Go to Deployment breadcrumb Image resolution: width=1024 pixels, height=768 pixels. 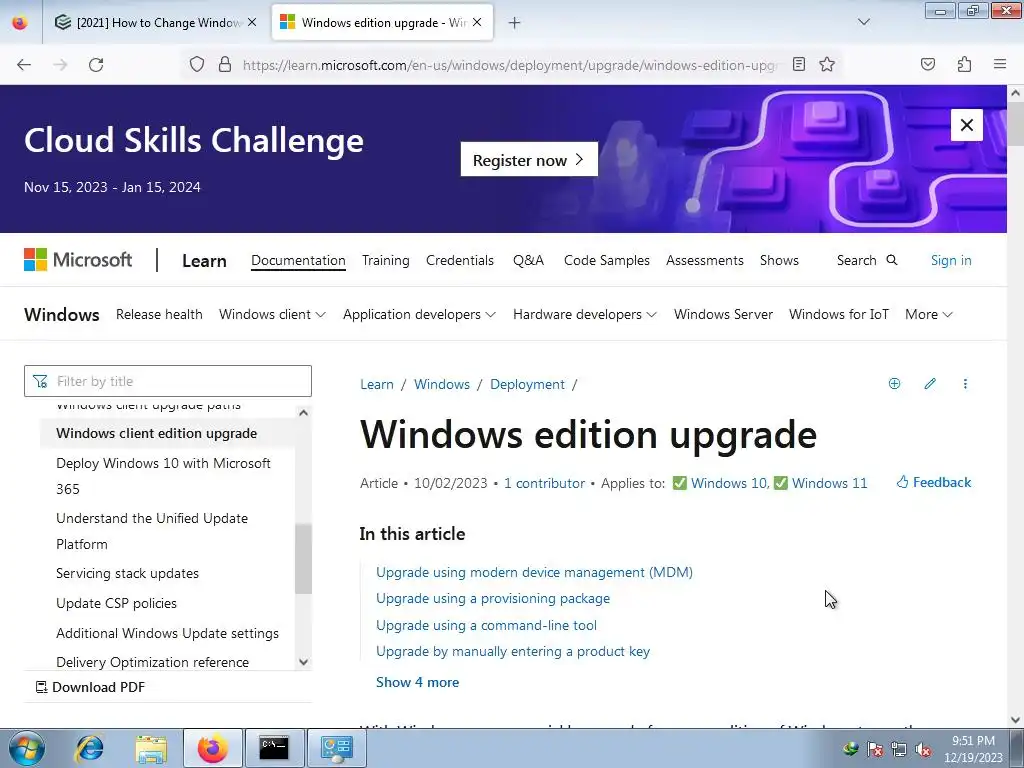tap(527, 384)
